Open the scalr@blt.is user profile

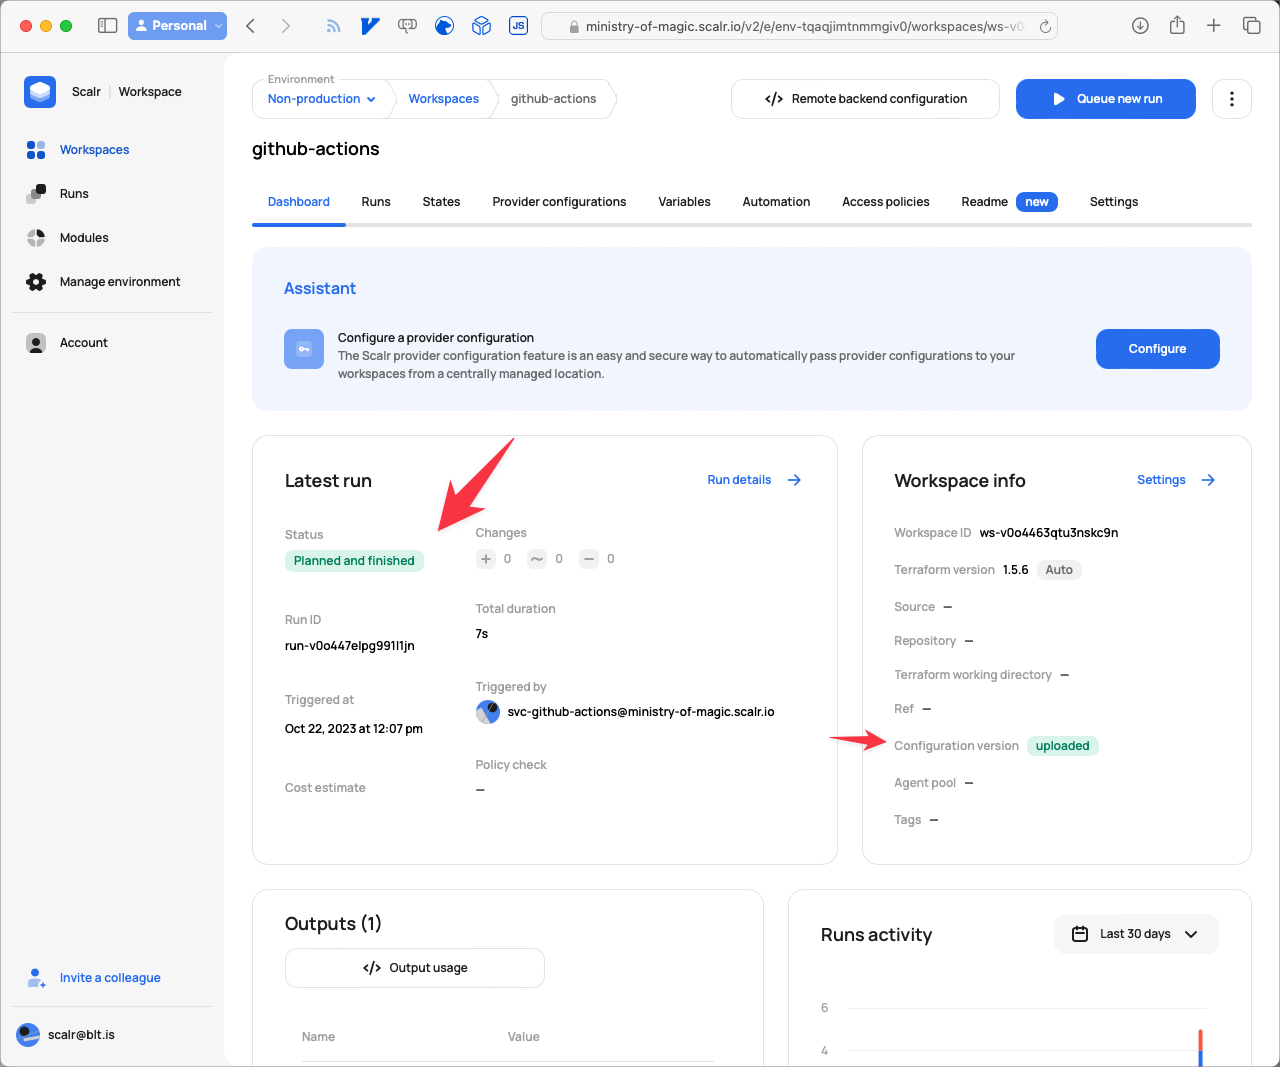[66, 1035]
